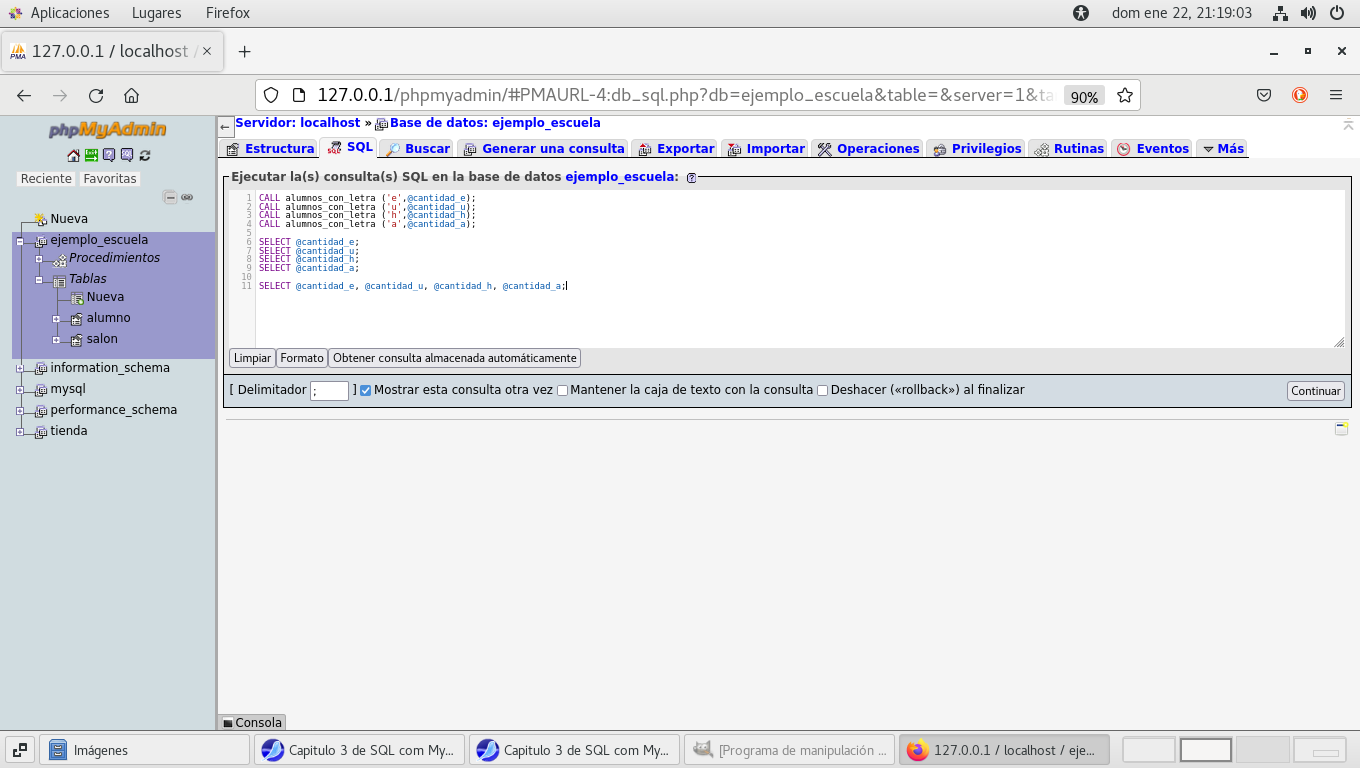Screen dimensions: 1360x768
Task: Bookmark this page with star icon
Action: point(1125,96)
